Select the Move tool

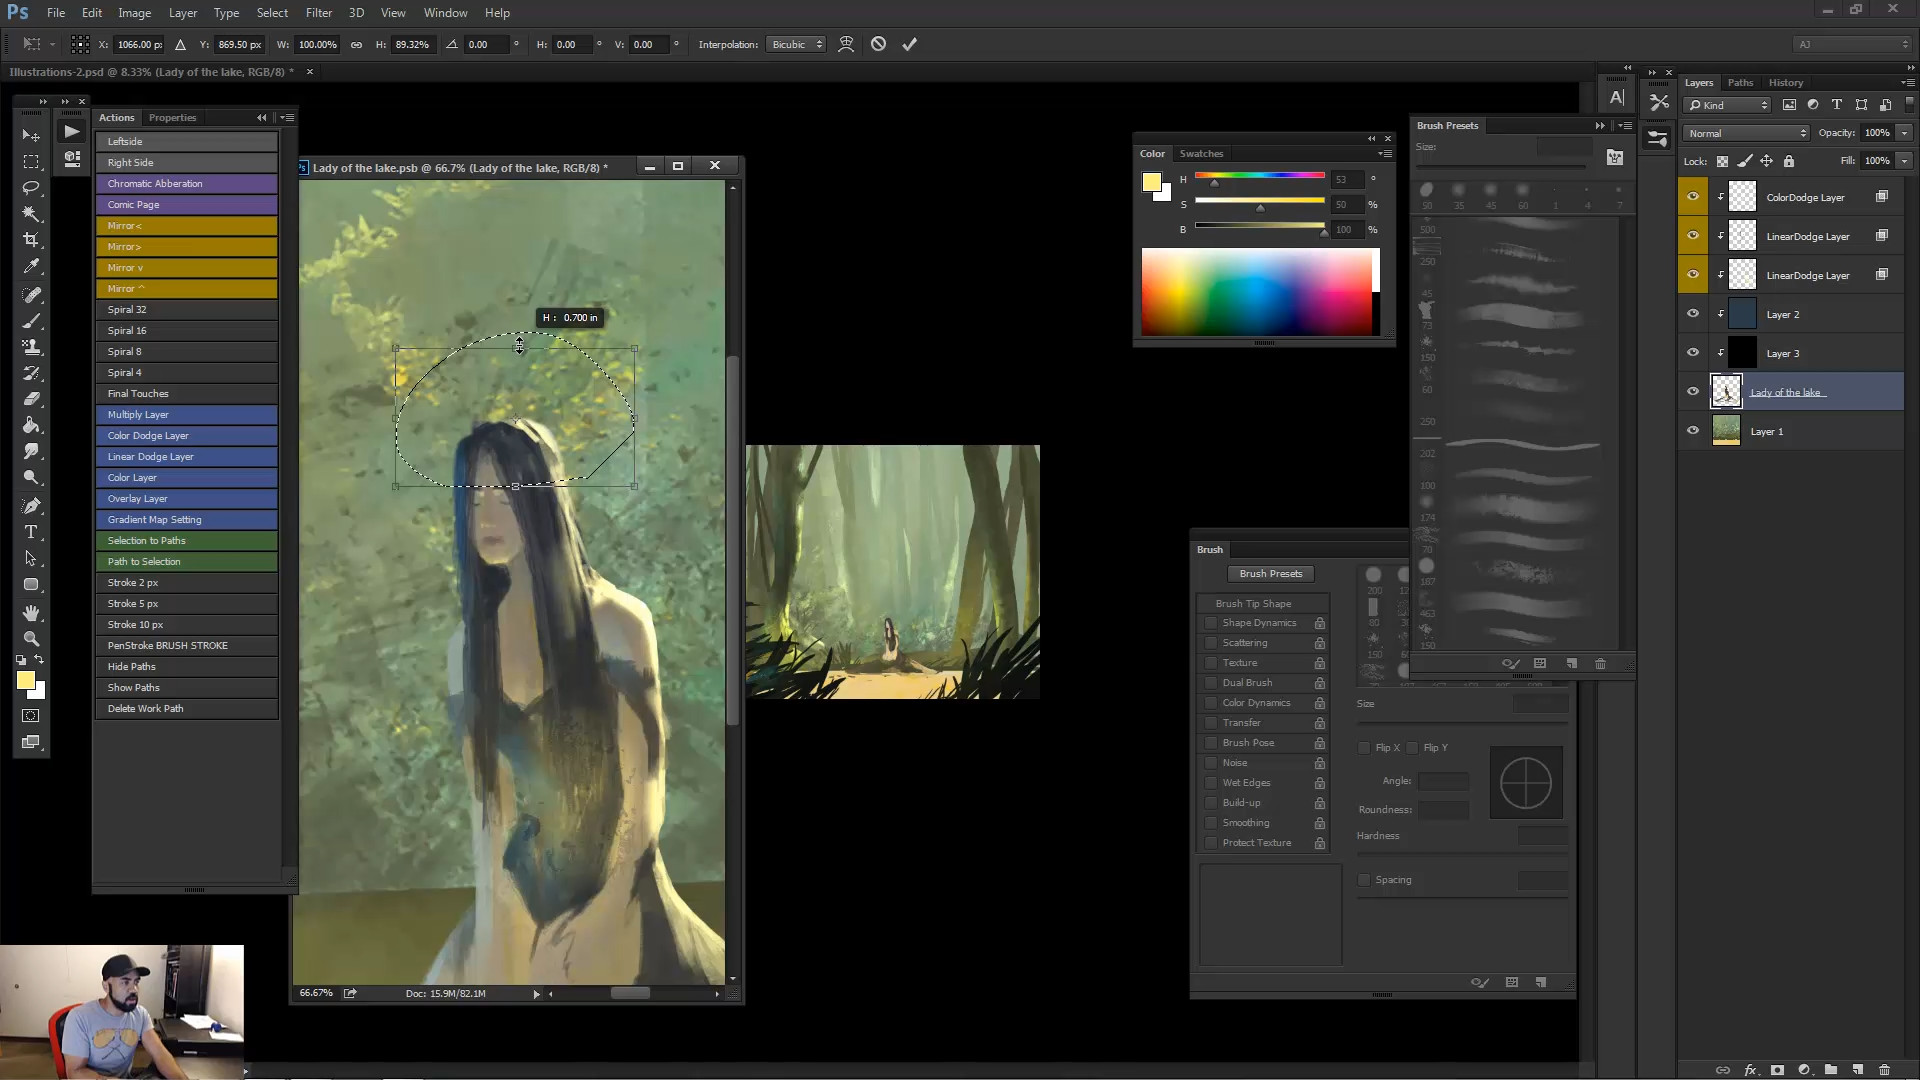coord(31,135)
